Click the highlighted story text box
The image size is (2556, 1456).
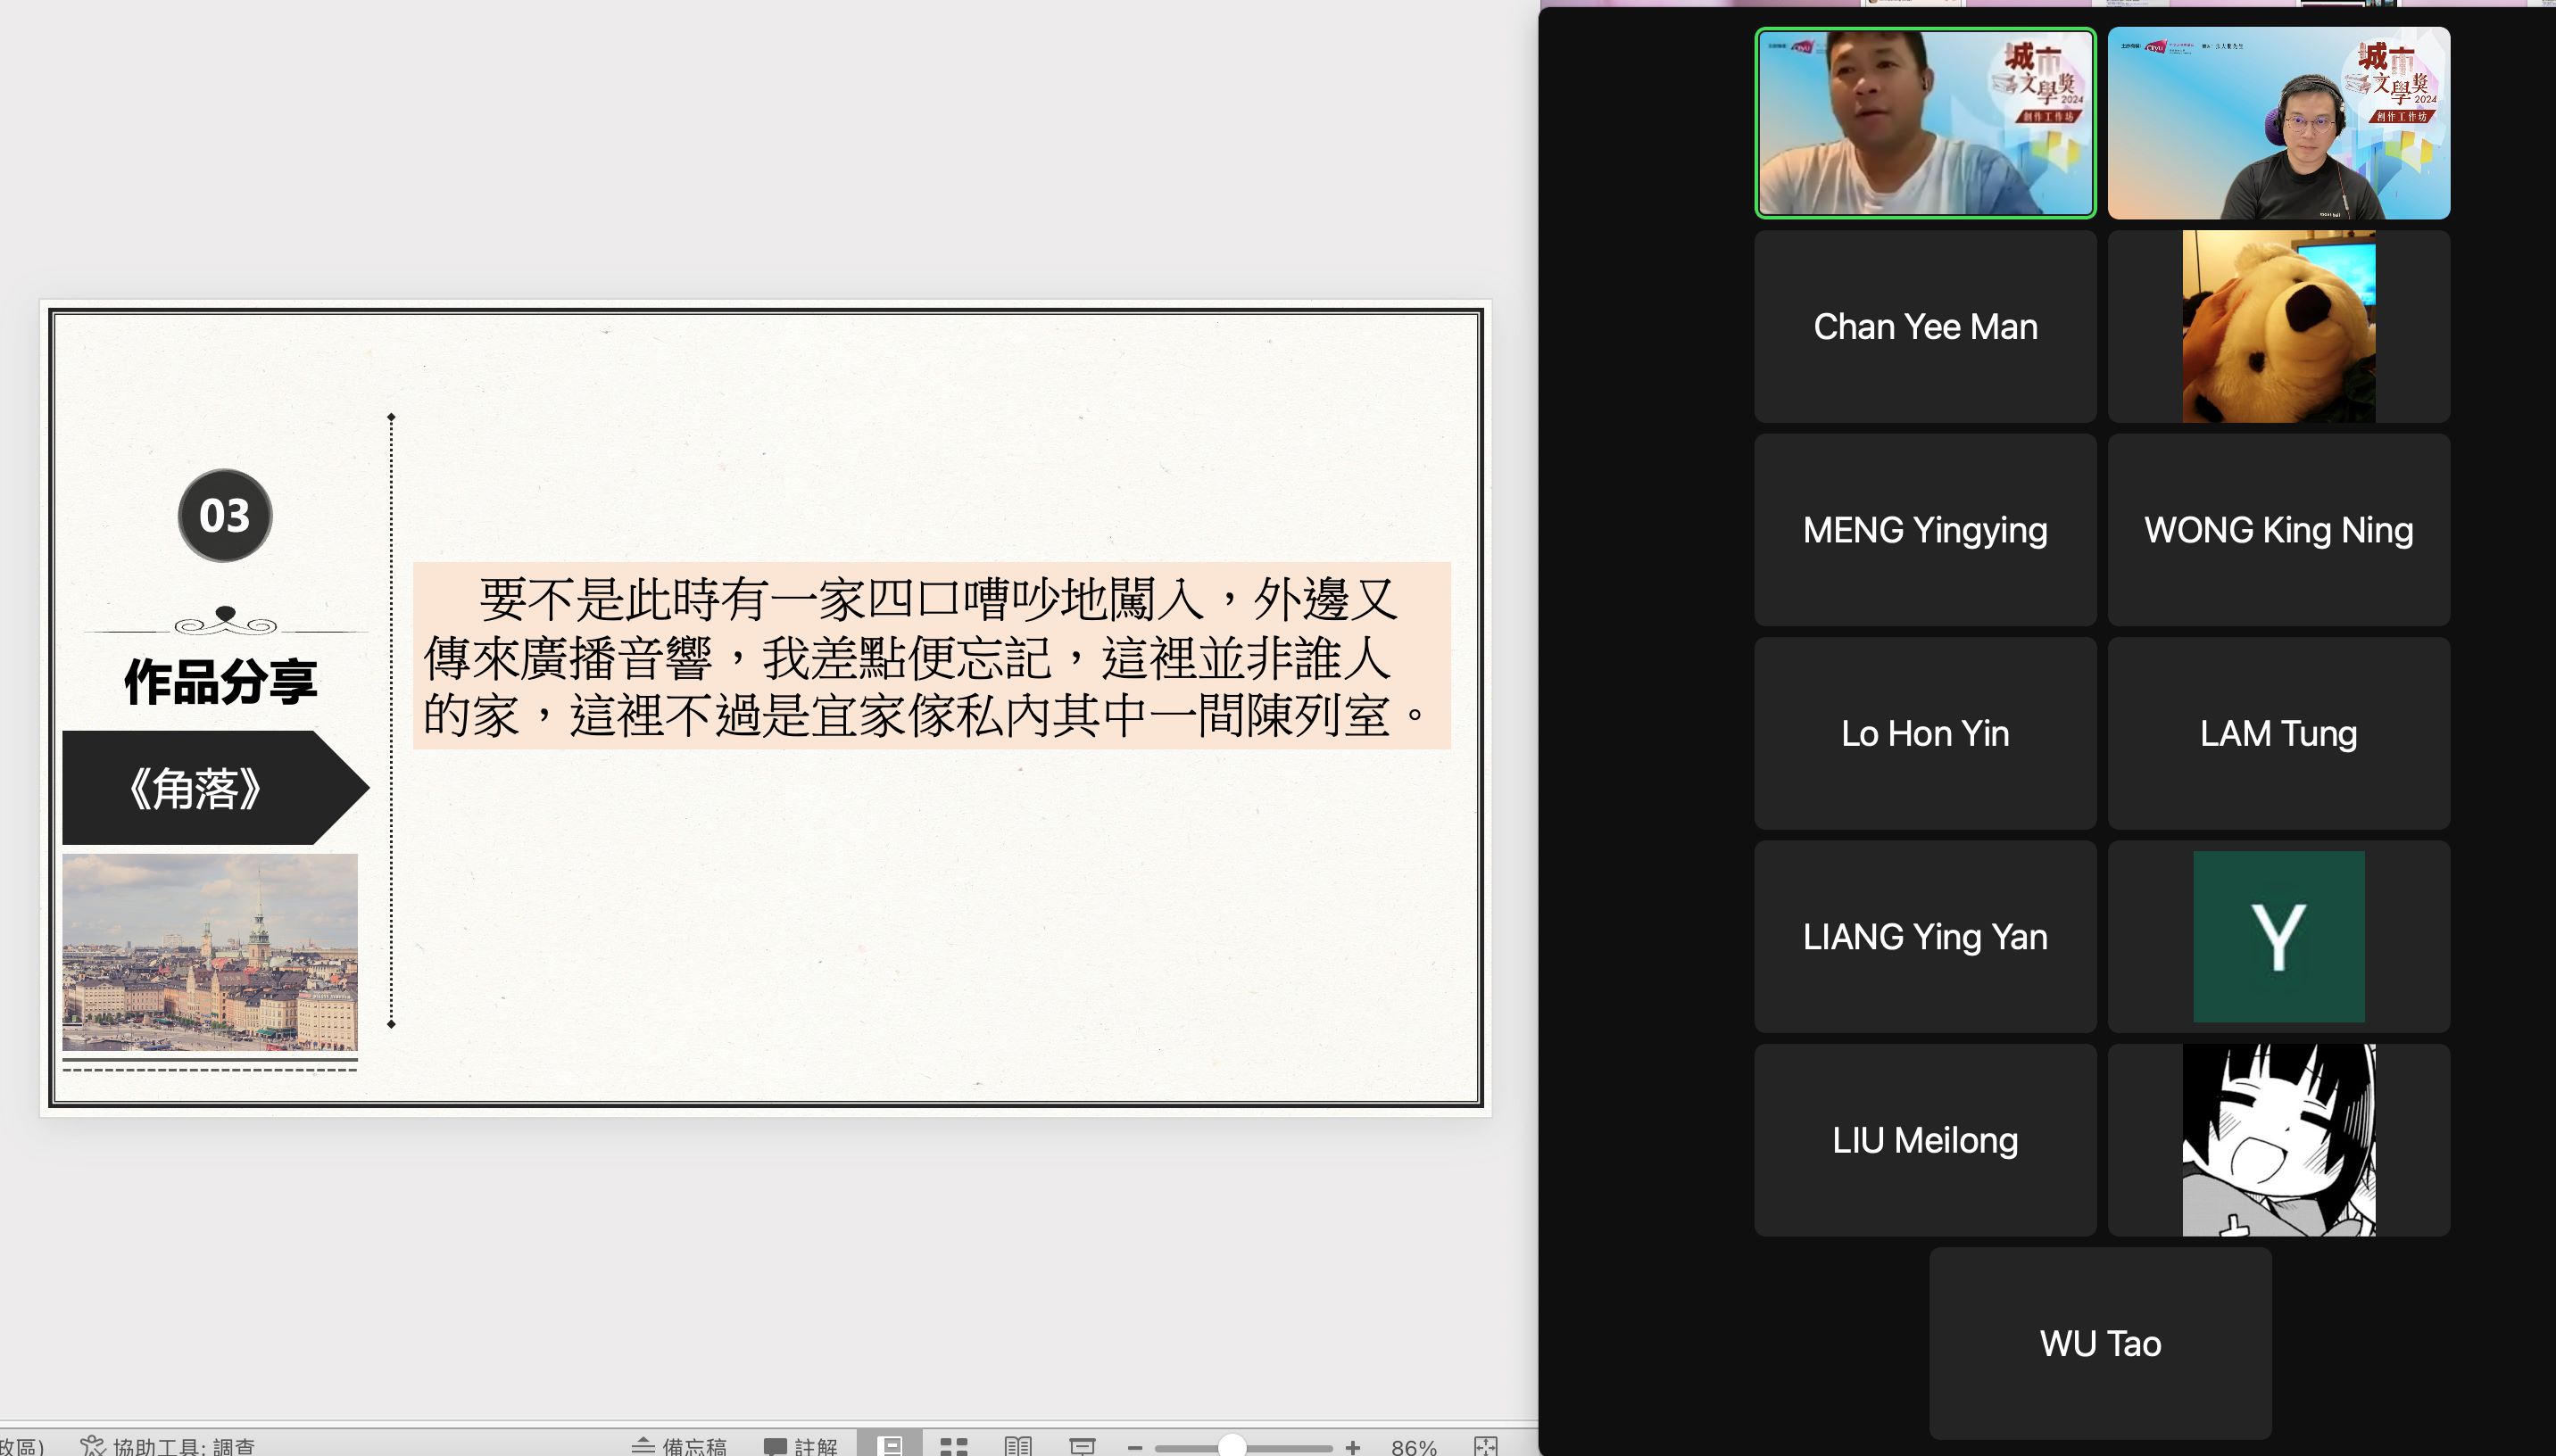point(931,656)
